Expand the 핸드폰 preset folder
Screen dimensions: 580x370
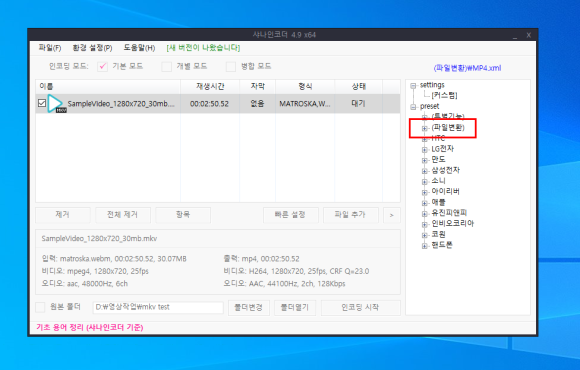[425, 246]
